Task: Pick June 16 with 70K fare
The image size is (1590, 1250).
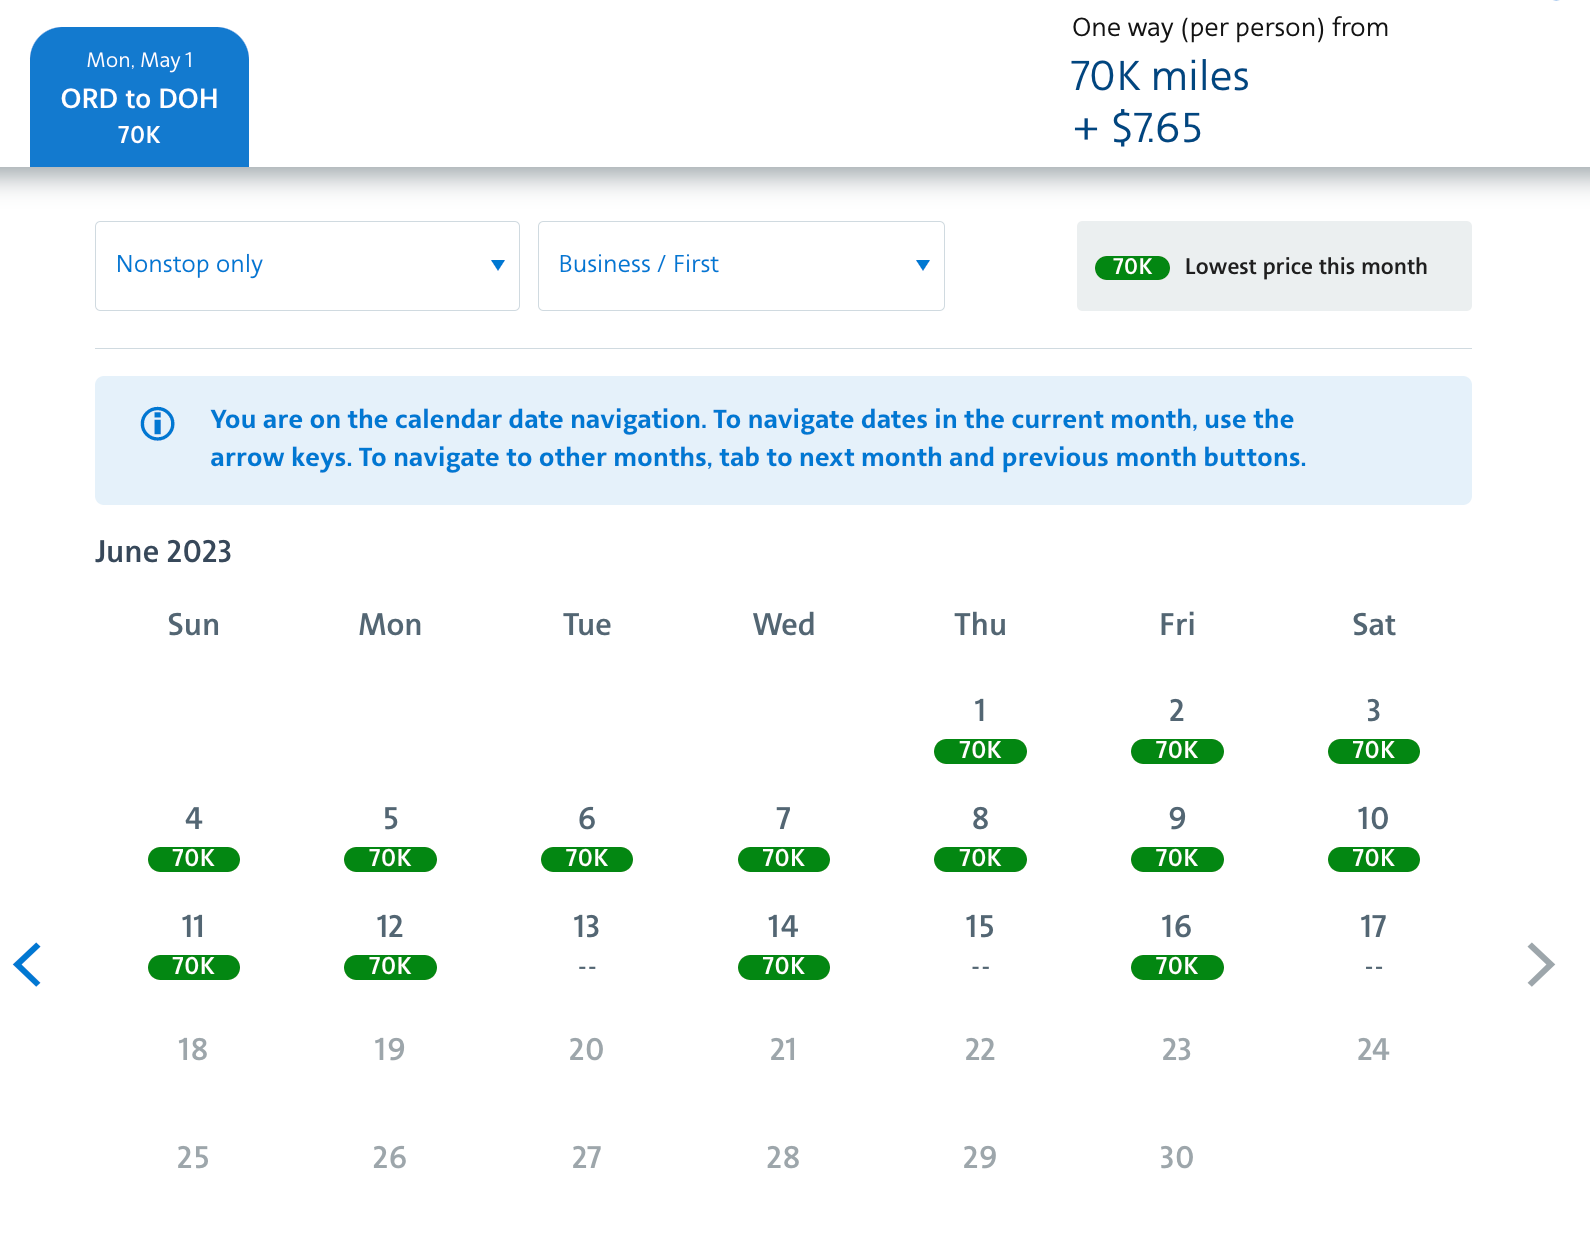Action: tap(1177, 946)
